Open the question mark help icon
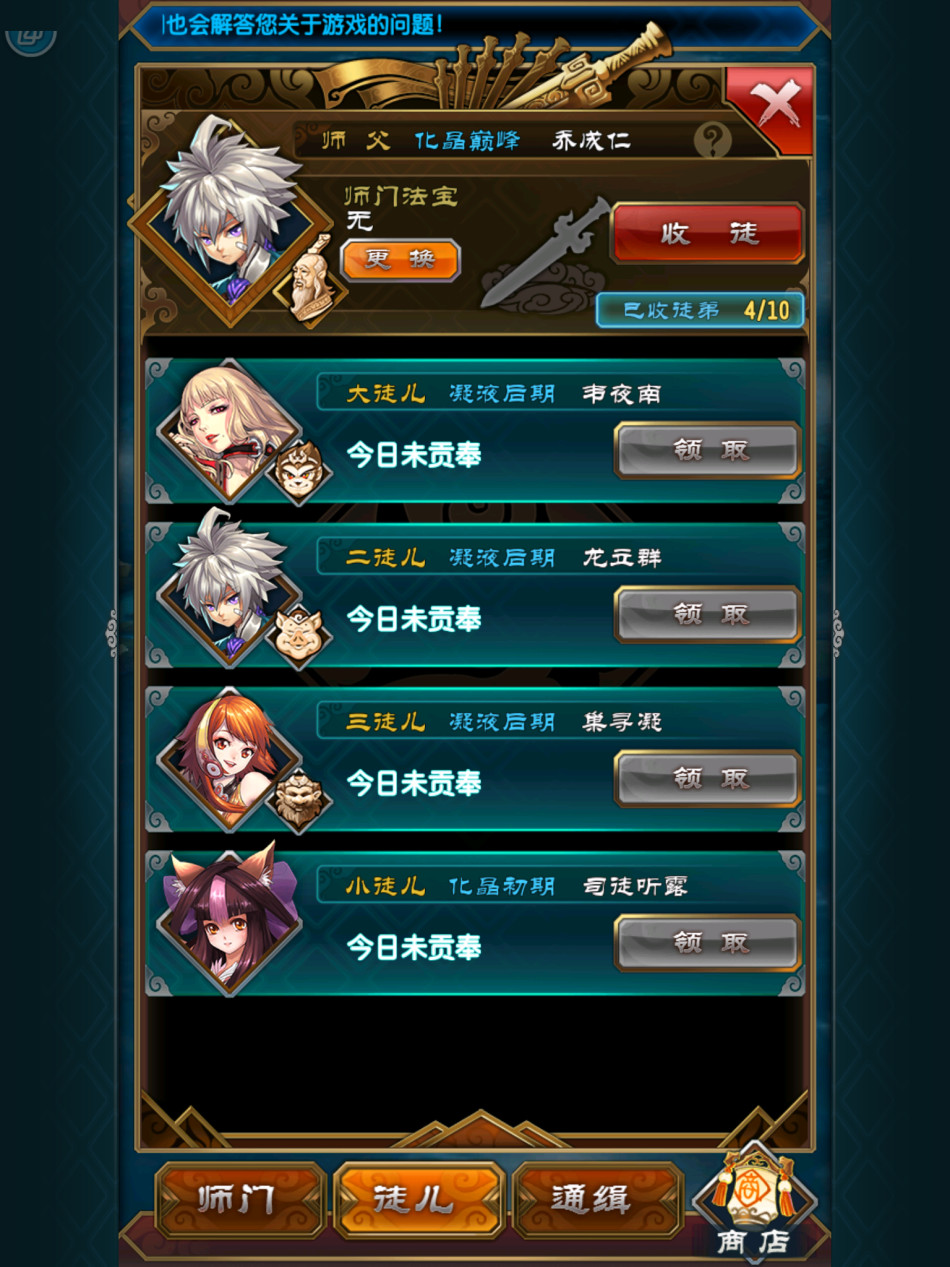 coord(712,141)
